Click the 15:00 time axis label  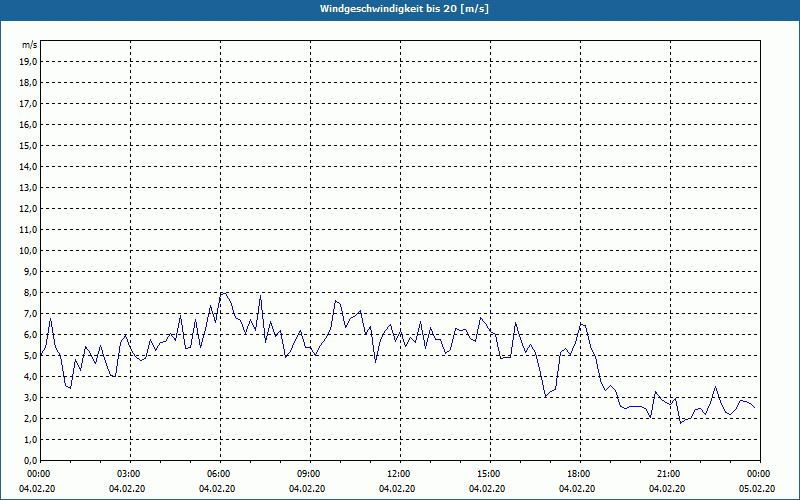[490, 474]
